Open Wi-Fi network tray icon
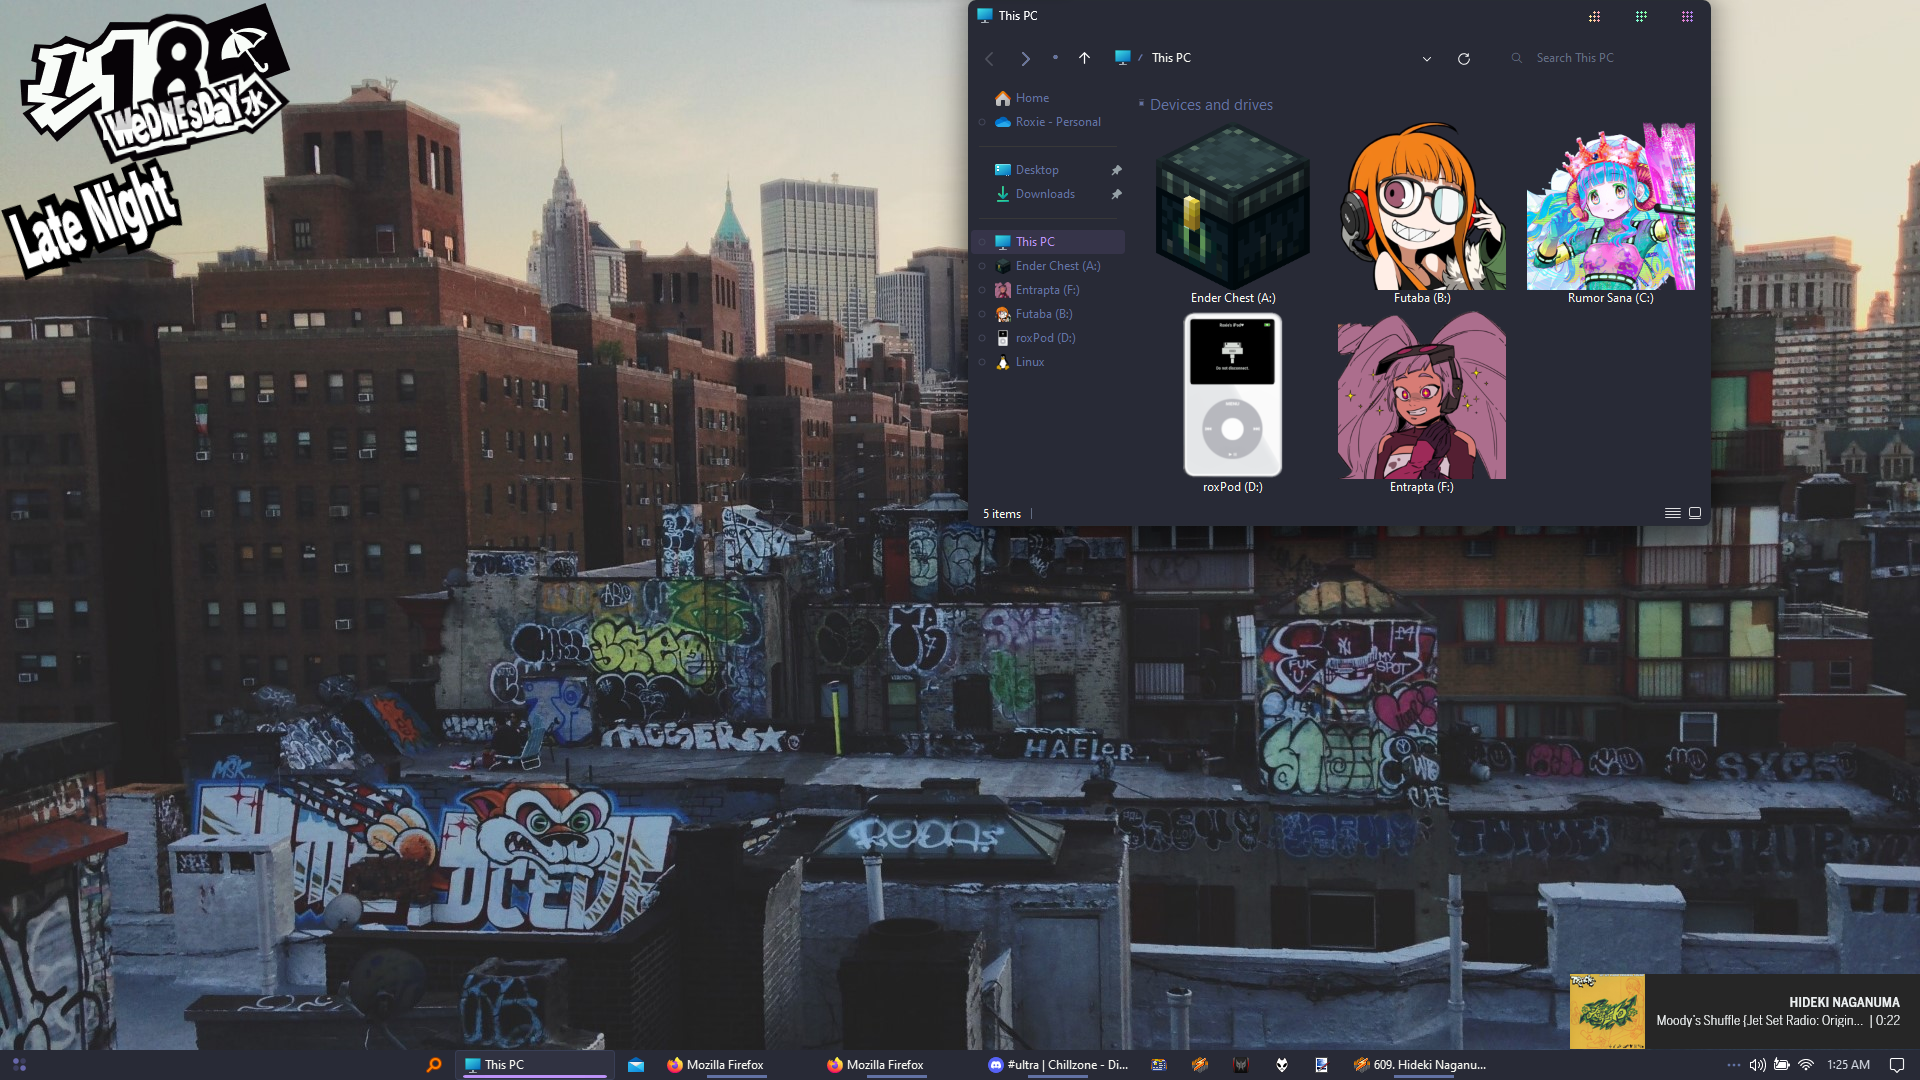 [1806, 1065]
